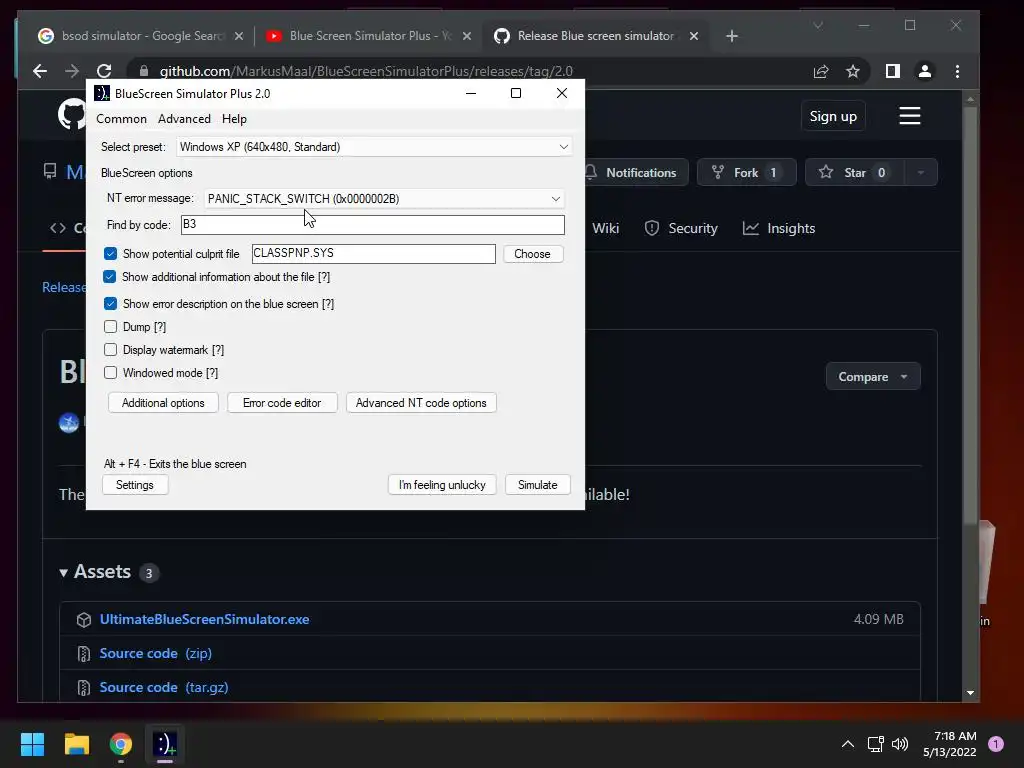1024x768 pixels.
Task: Click the Find by code input field
Action: pos(372,225)
